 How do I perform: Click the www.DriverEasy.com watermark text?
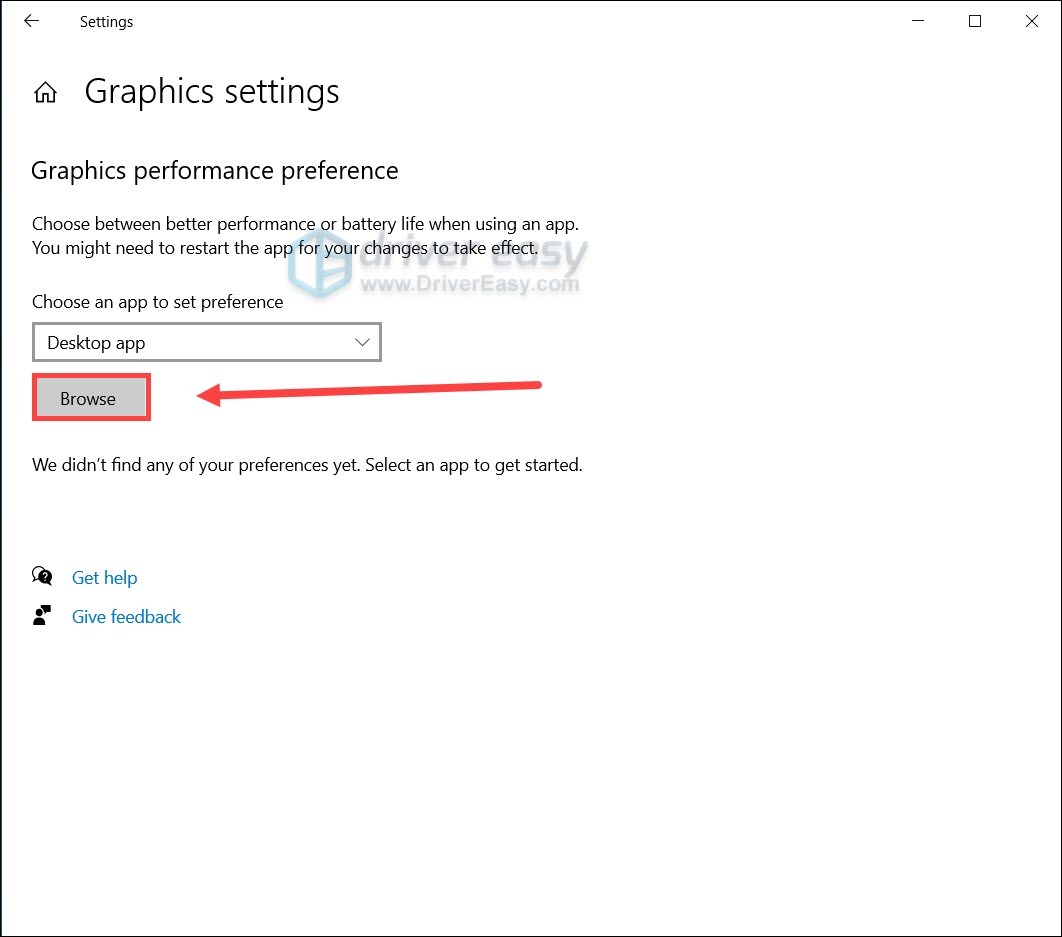469,284
